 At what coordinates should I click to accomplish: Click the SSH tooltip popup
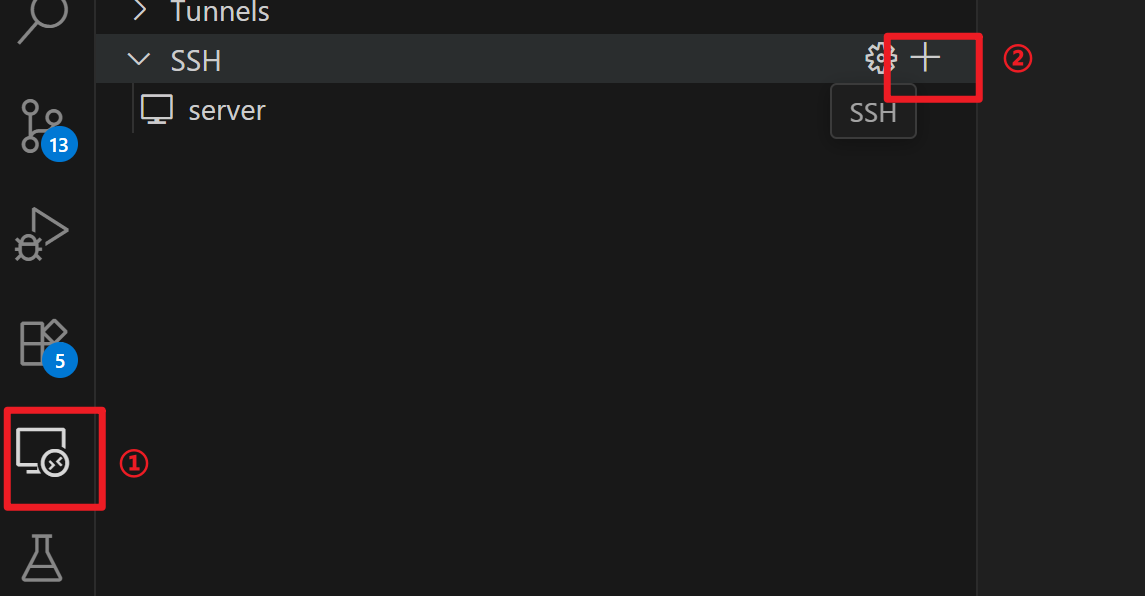873,112
